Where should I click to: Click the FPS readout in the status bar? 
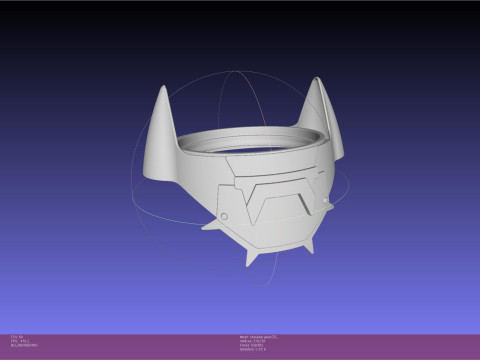(x=20, y=341)
